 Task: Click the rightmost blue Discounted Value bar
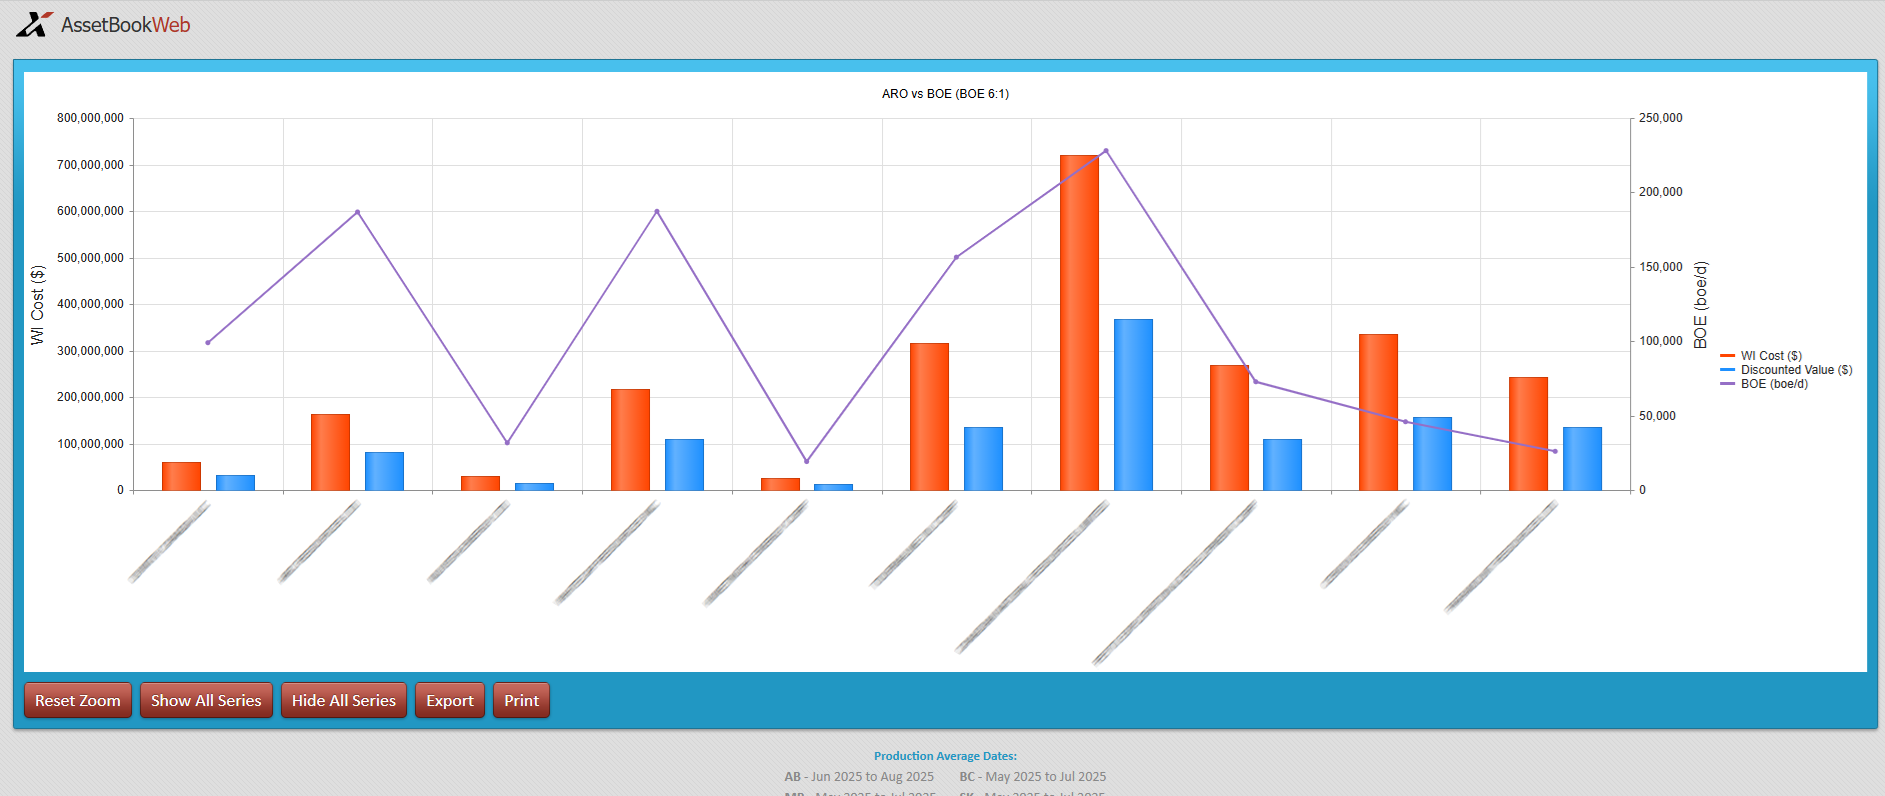point(1582,459)
